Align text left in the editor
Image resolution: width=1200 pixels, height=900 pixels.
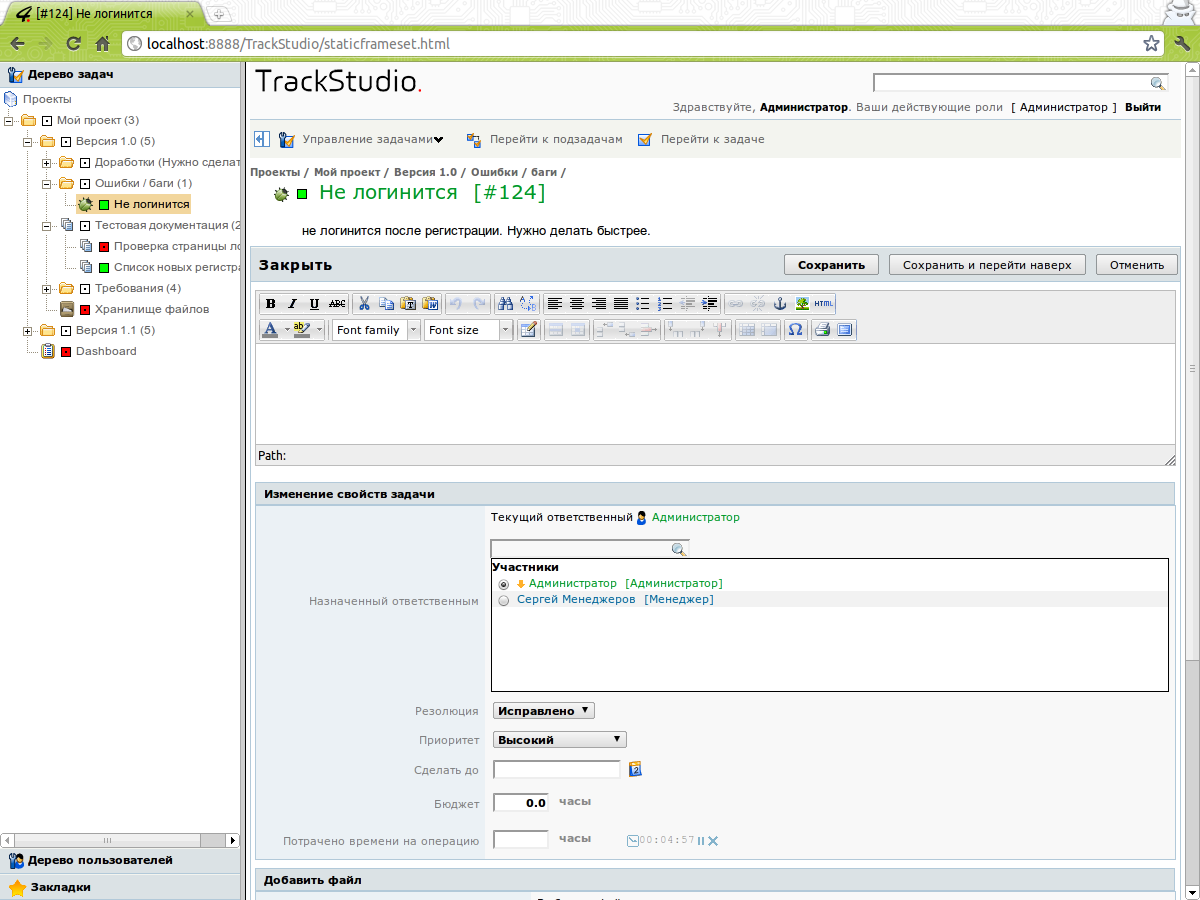555,304
